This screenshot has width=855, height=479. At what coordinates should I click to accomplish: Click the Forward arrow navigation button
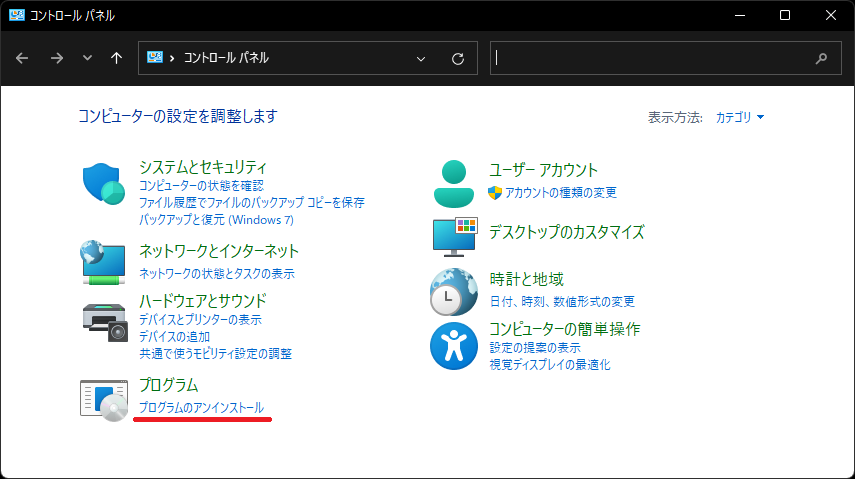point(57,58)
